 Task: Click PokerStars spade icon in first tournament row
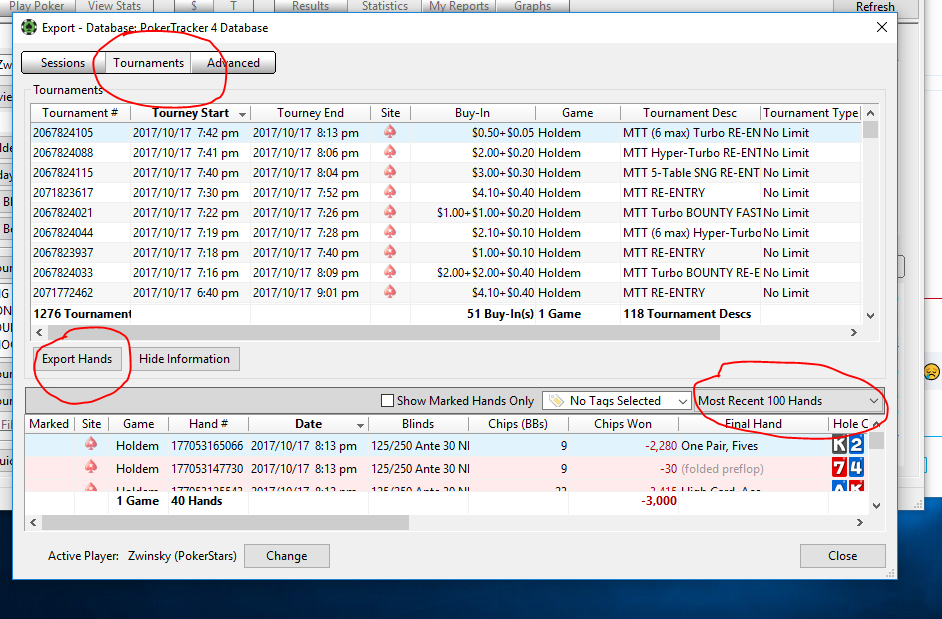click(x=390, y=132)
